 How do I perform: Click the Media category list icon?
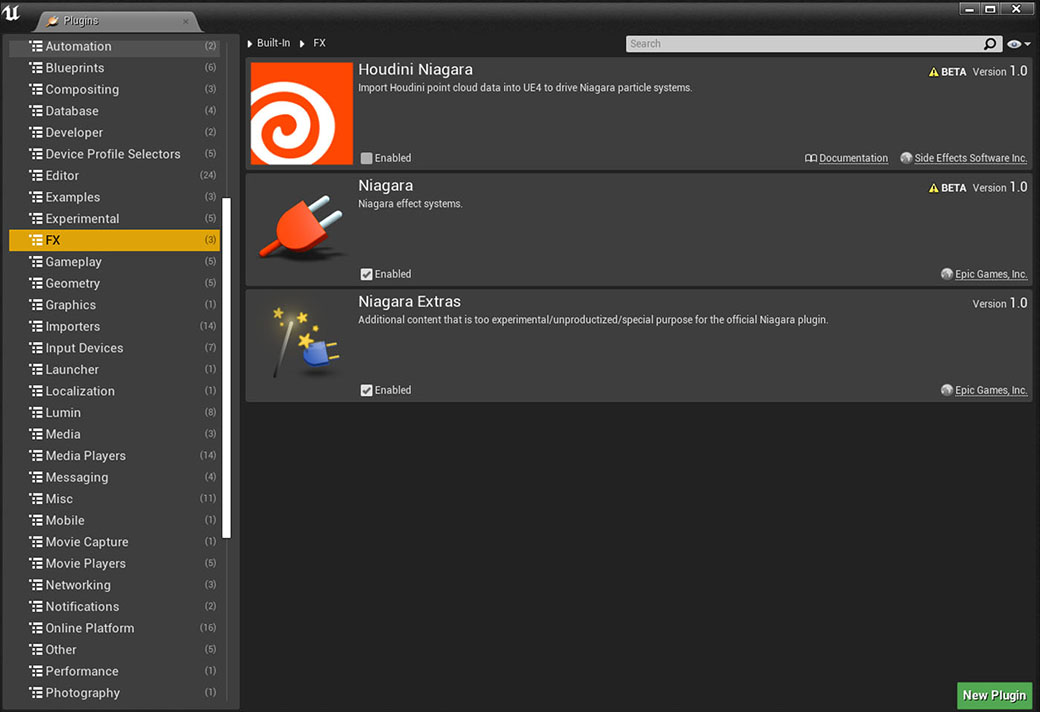tap(36, 434)
